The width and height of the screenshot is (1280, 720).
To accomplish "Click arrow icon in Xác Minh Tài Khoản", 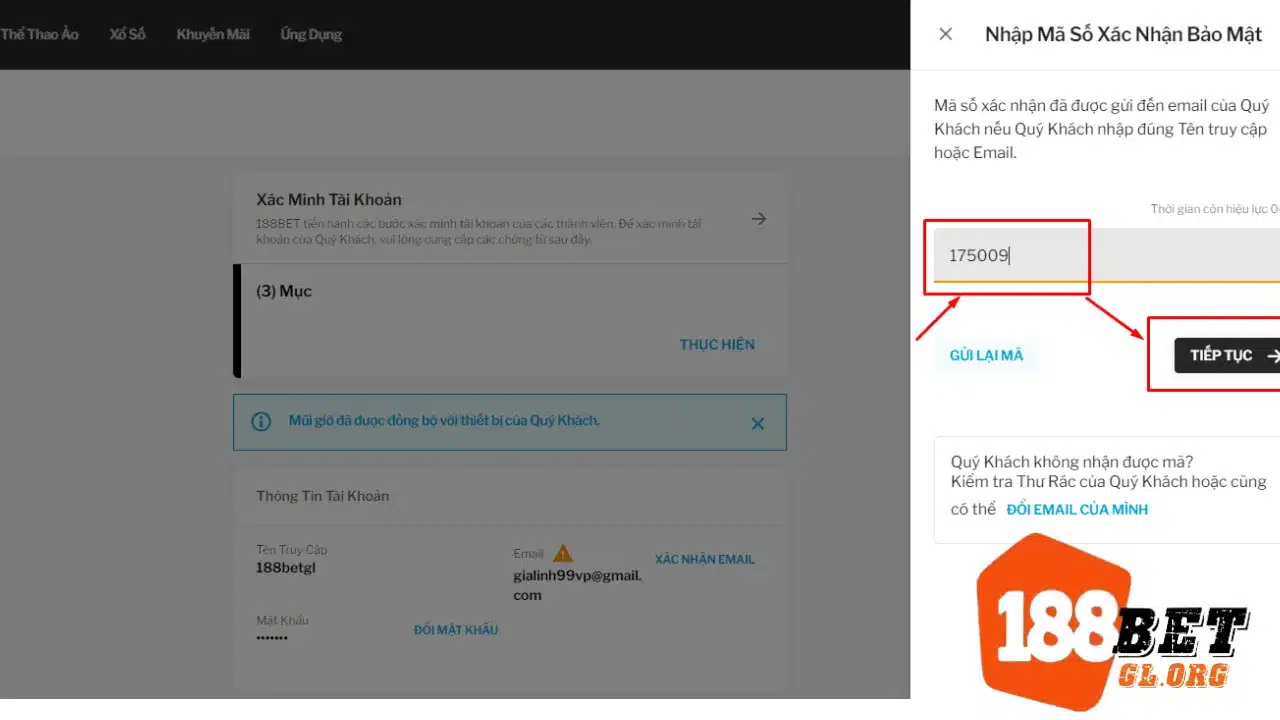I will point(759,218).
